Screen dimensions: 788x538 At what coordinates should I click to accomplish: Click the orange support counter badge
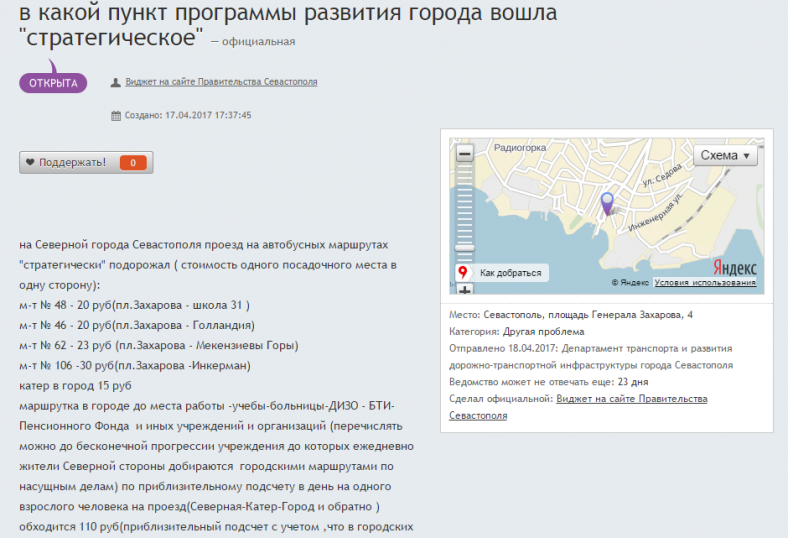click(133, 162)
